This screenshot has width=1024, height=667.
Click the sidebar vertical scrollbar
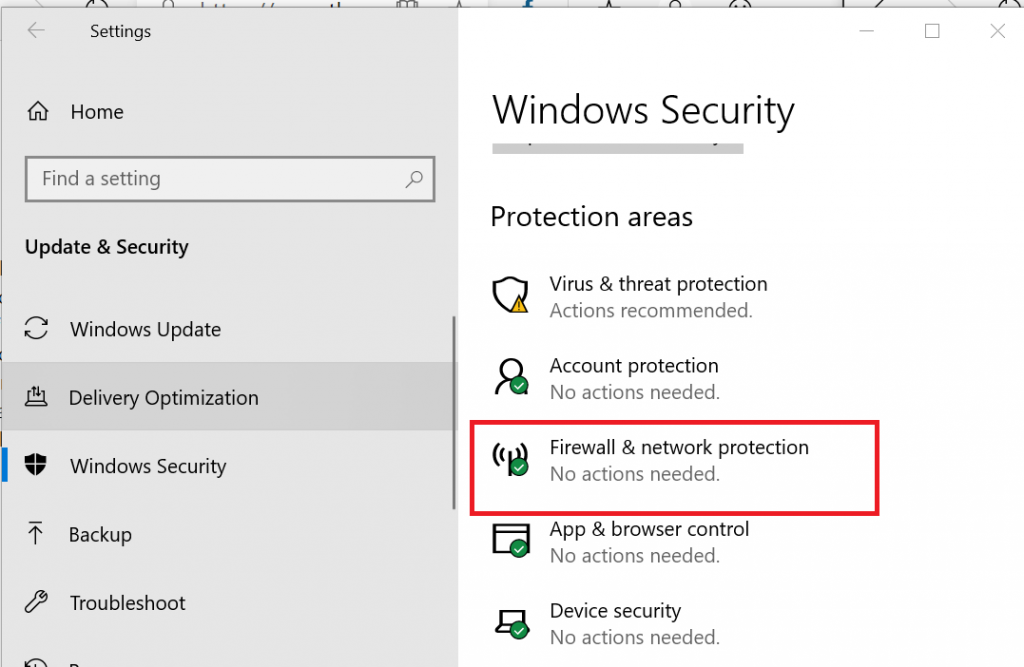453,412
